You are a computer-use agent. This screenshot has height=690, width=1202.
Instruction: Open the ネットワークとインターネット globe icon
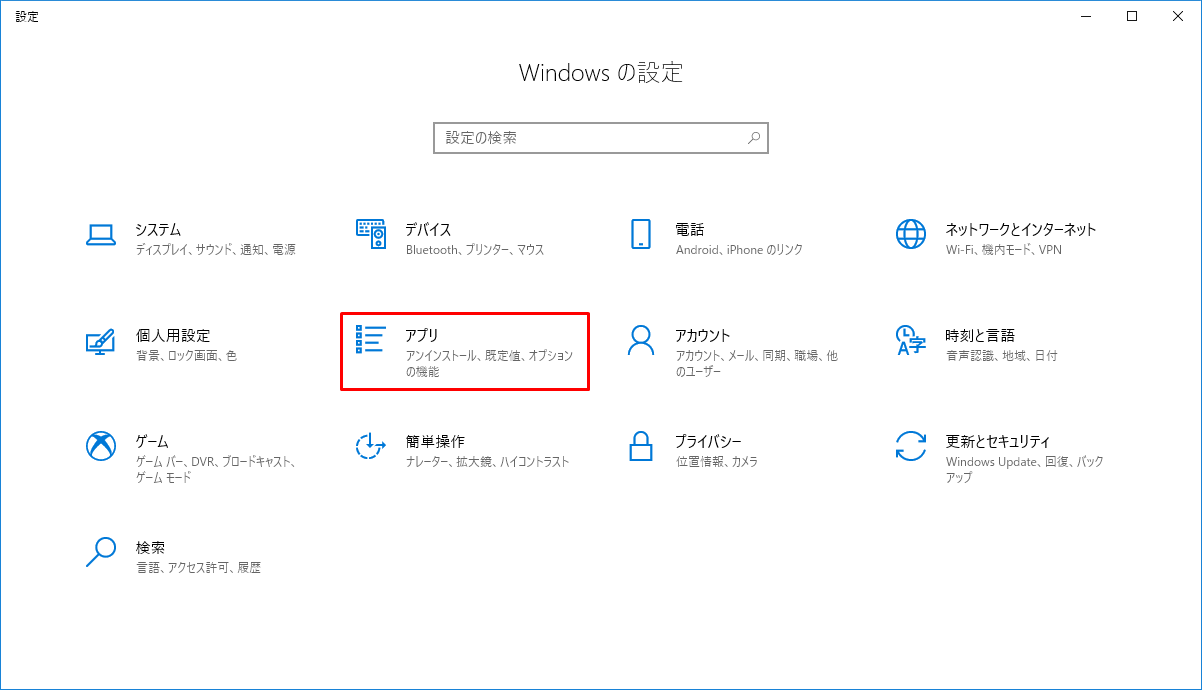[911, 234]
